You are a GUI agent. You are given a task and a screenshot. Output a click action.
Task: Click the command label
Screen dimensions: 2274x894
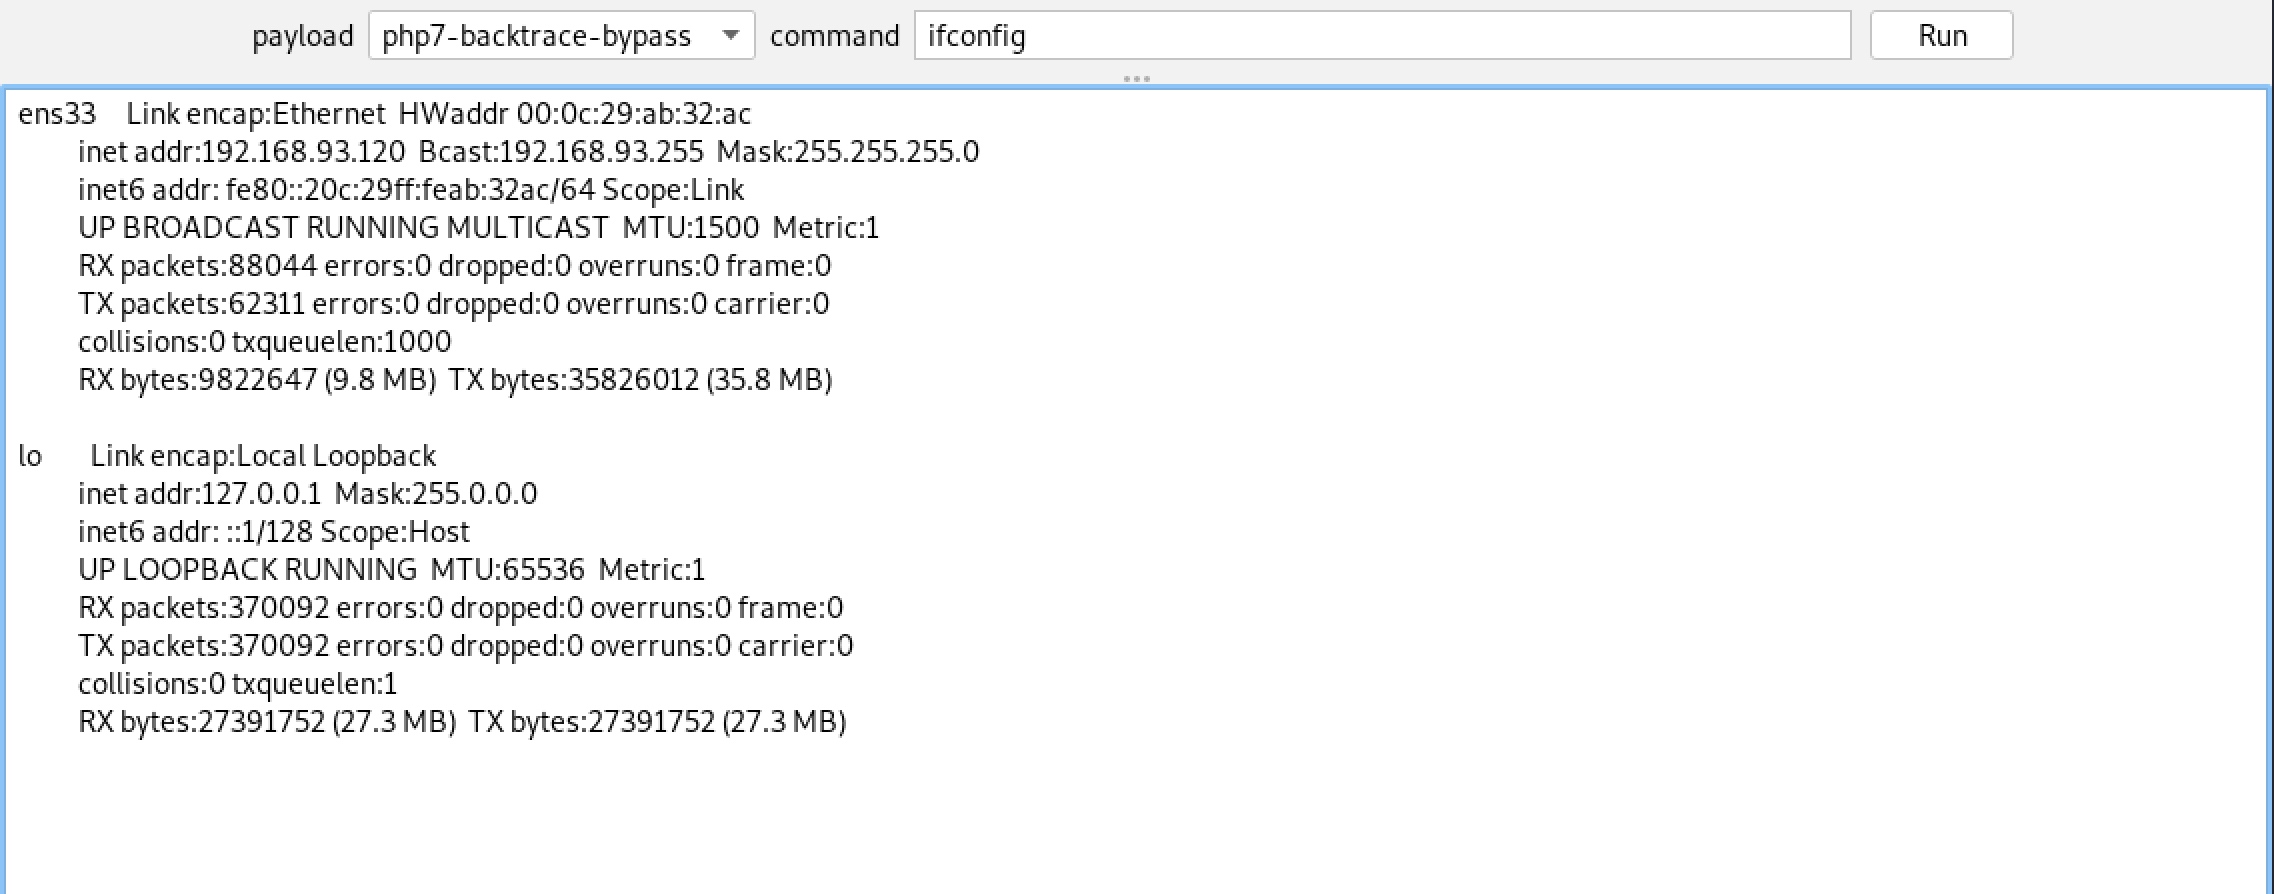(x=834, y=36)
